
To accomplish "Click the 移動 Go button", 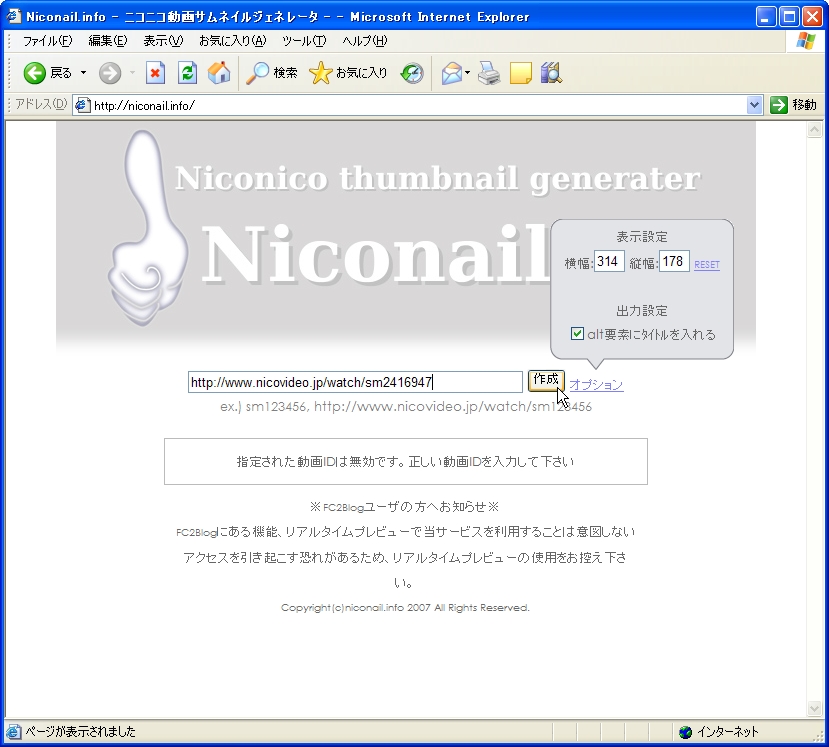I will coord(794,105).
